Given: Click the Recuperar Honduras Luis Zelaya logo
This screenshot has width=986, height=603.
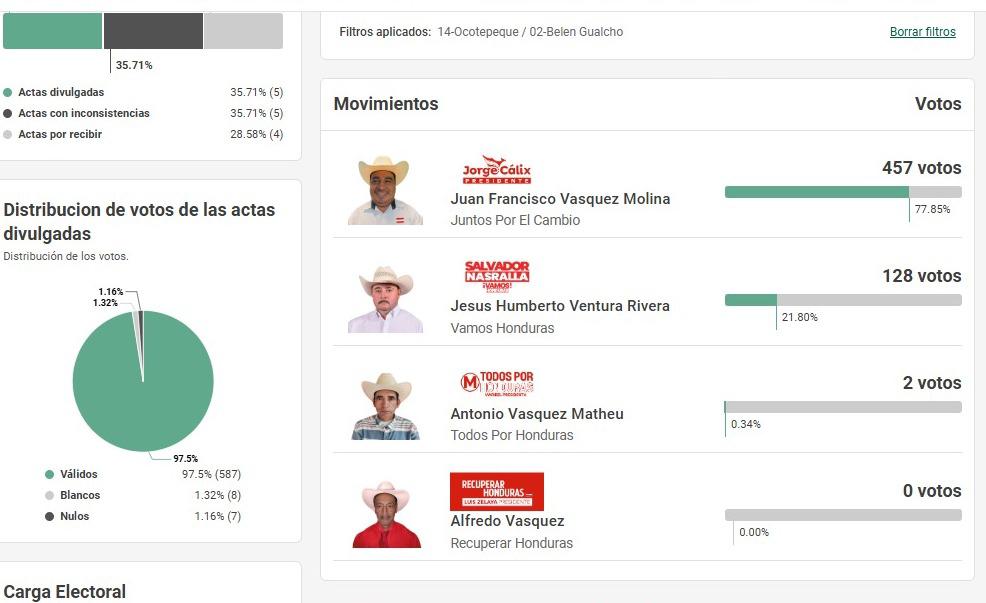Looking at the screenshot, I should pos(495,491).
